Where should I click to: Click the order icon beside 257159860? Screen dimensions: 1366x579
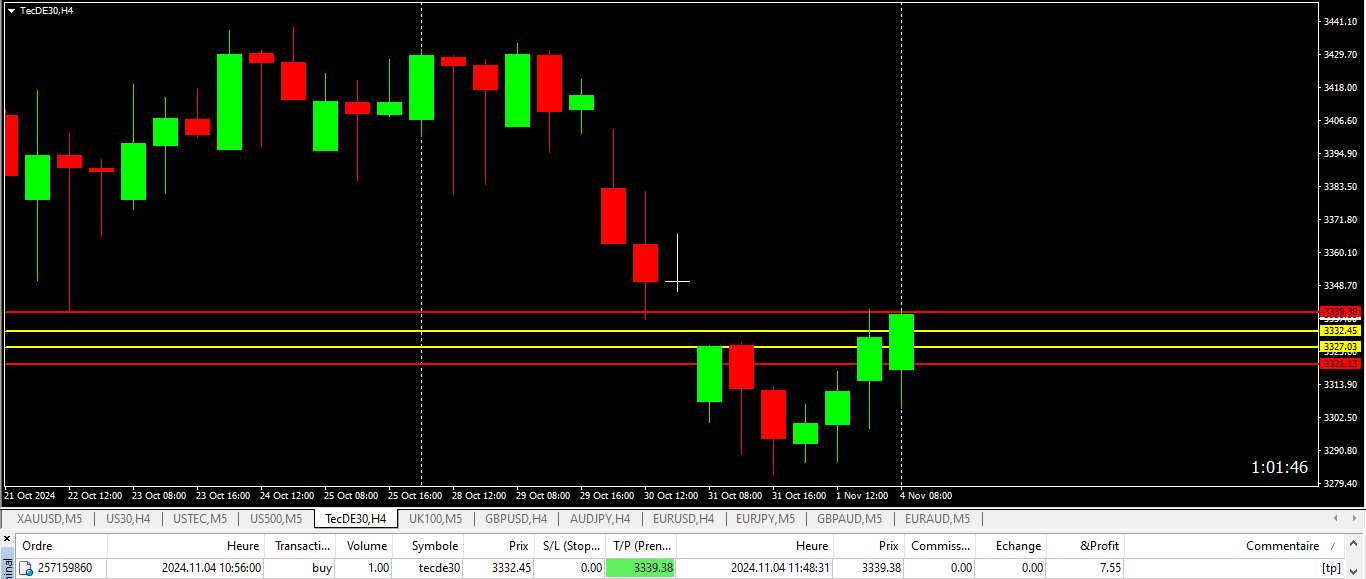tap(27, 568)
